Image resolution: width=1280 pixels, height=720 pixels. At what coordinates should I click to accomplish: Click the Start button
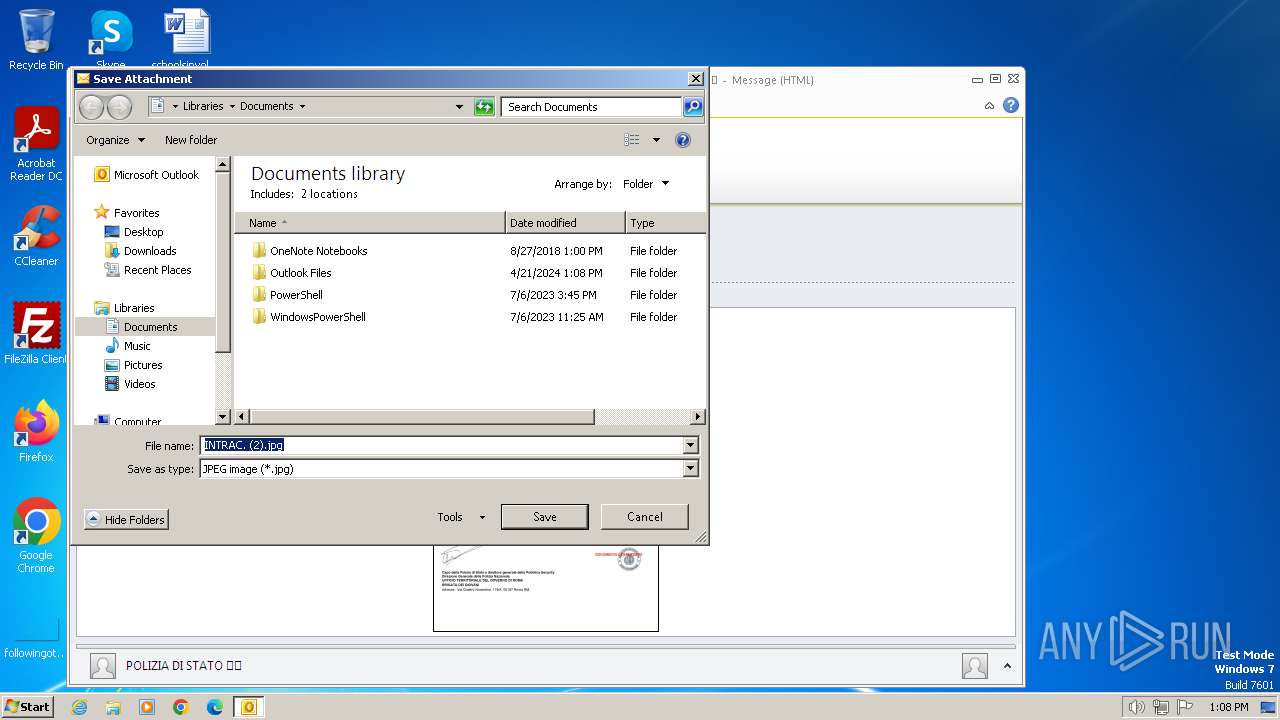coord(28,706)
